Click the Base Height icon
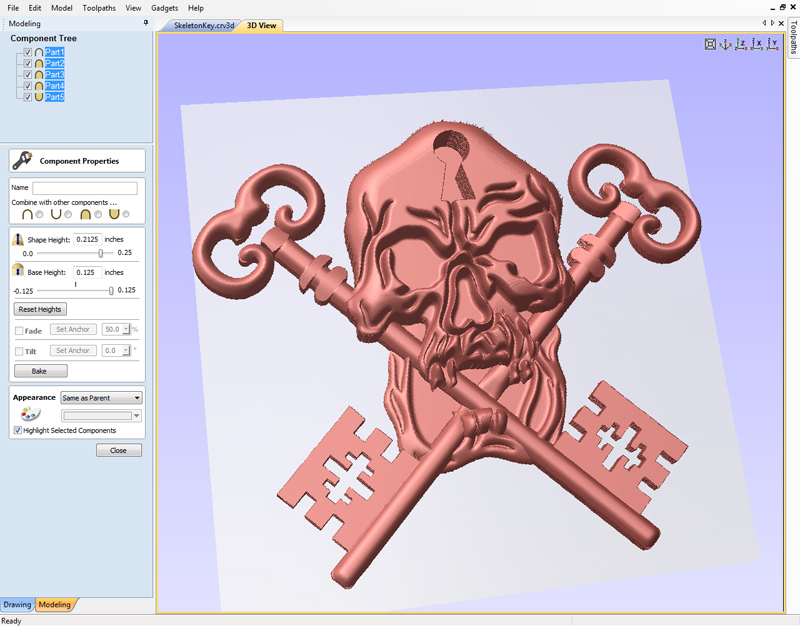Image resolution: width=800 pixels, height=626 pixels. [x=18, y=270]
